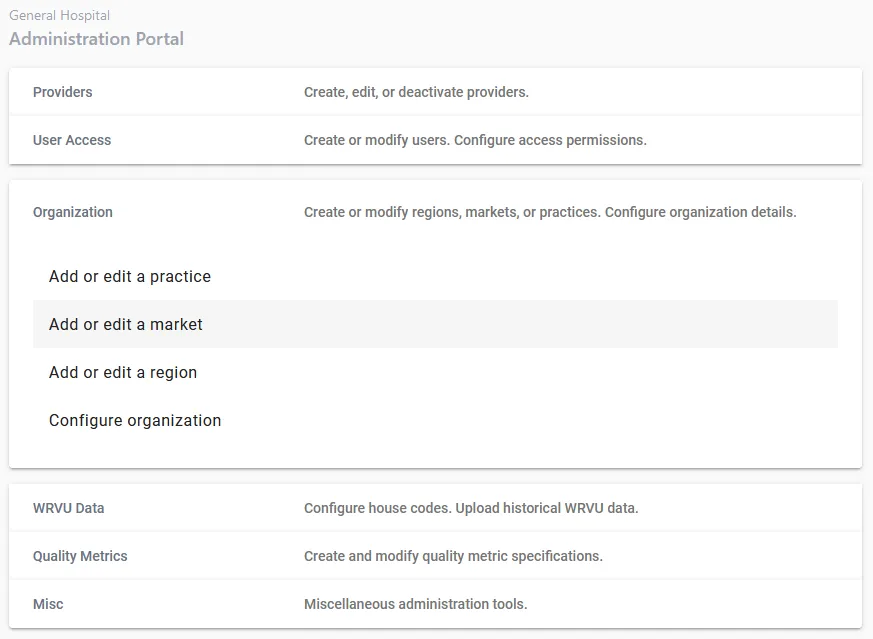The height and width of the screenshot is (639, 873).
Task: Open 'Add or edit a market'
Action: pos(126,325)
